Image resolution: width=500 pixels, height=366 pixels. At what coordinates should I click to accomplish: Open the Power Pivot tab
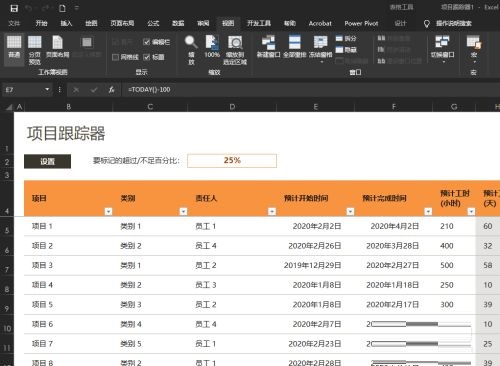tap(361, 23)
